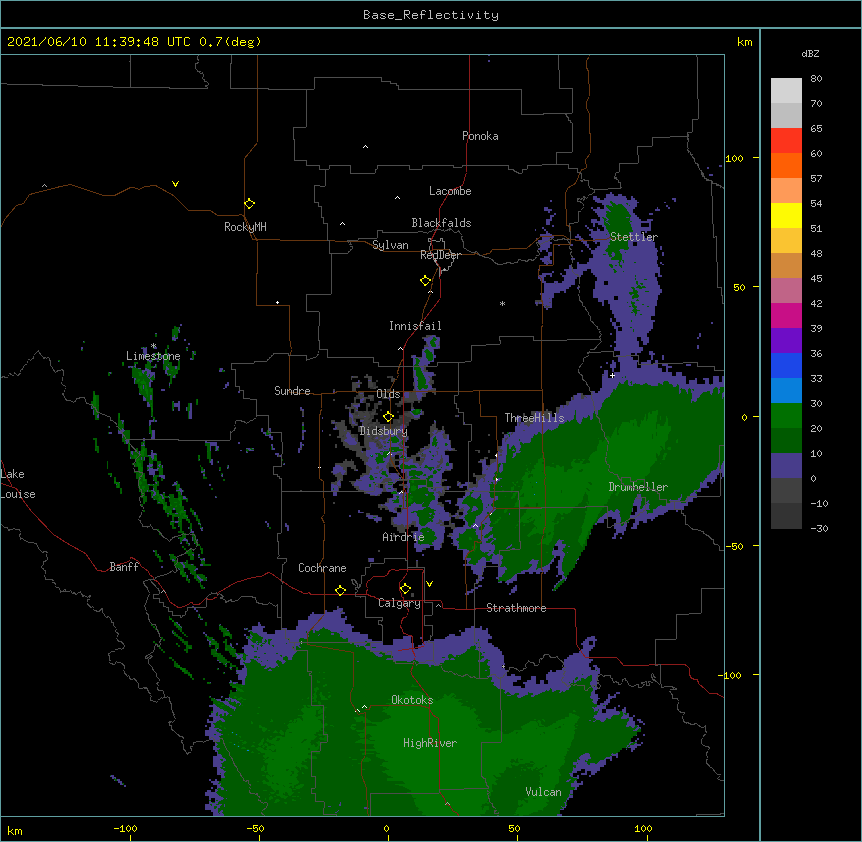Screen dimensions: 862x842
Task: Click the RedDeer city label
Action: 440,255
